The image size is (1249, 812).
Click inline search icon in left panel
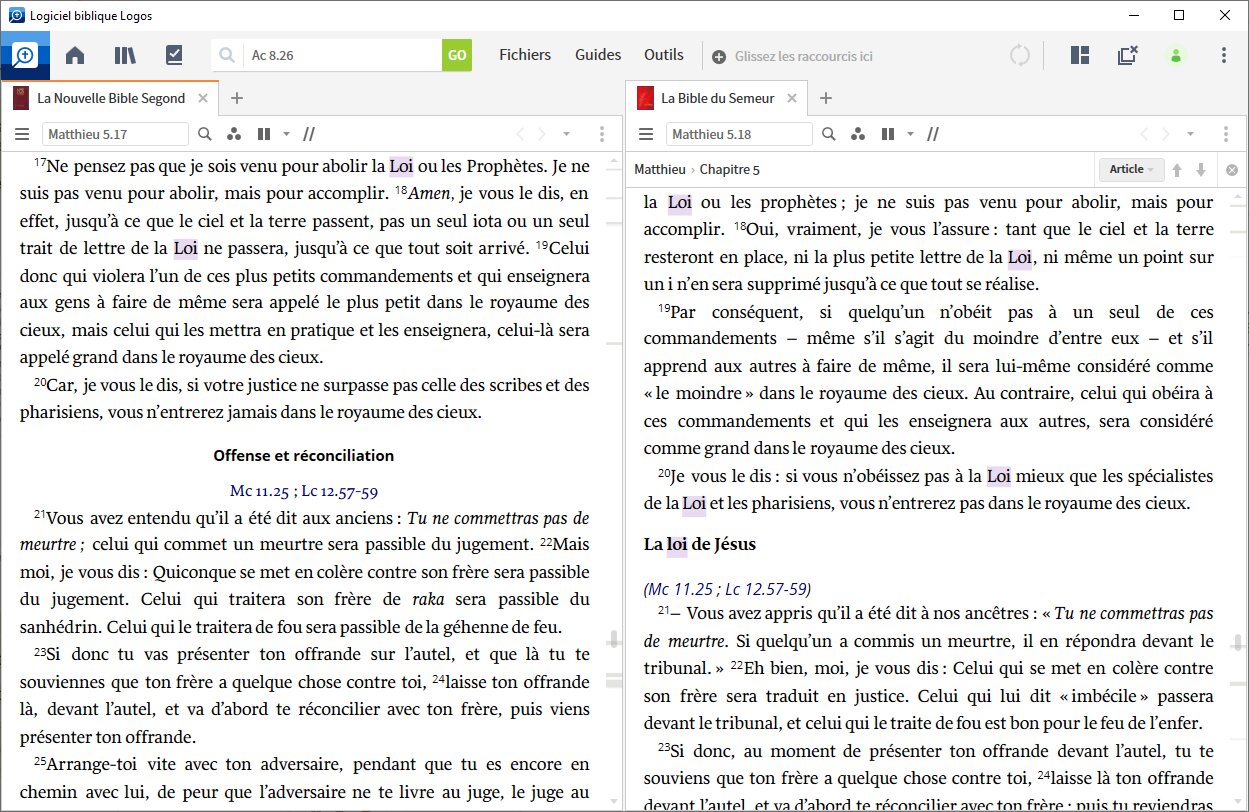[x=205, y=134]
